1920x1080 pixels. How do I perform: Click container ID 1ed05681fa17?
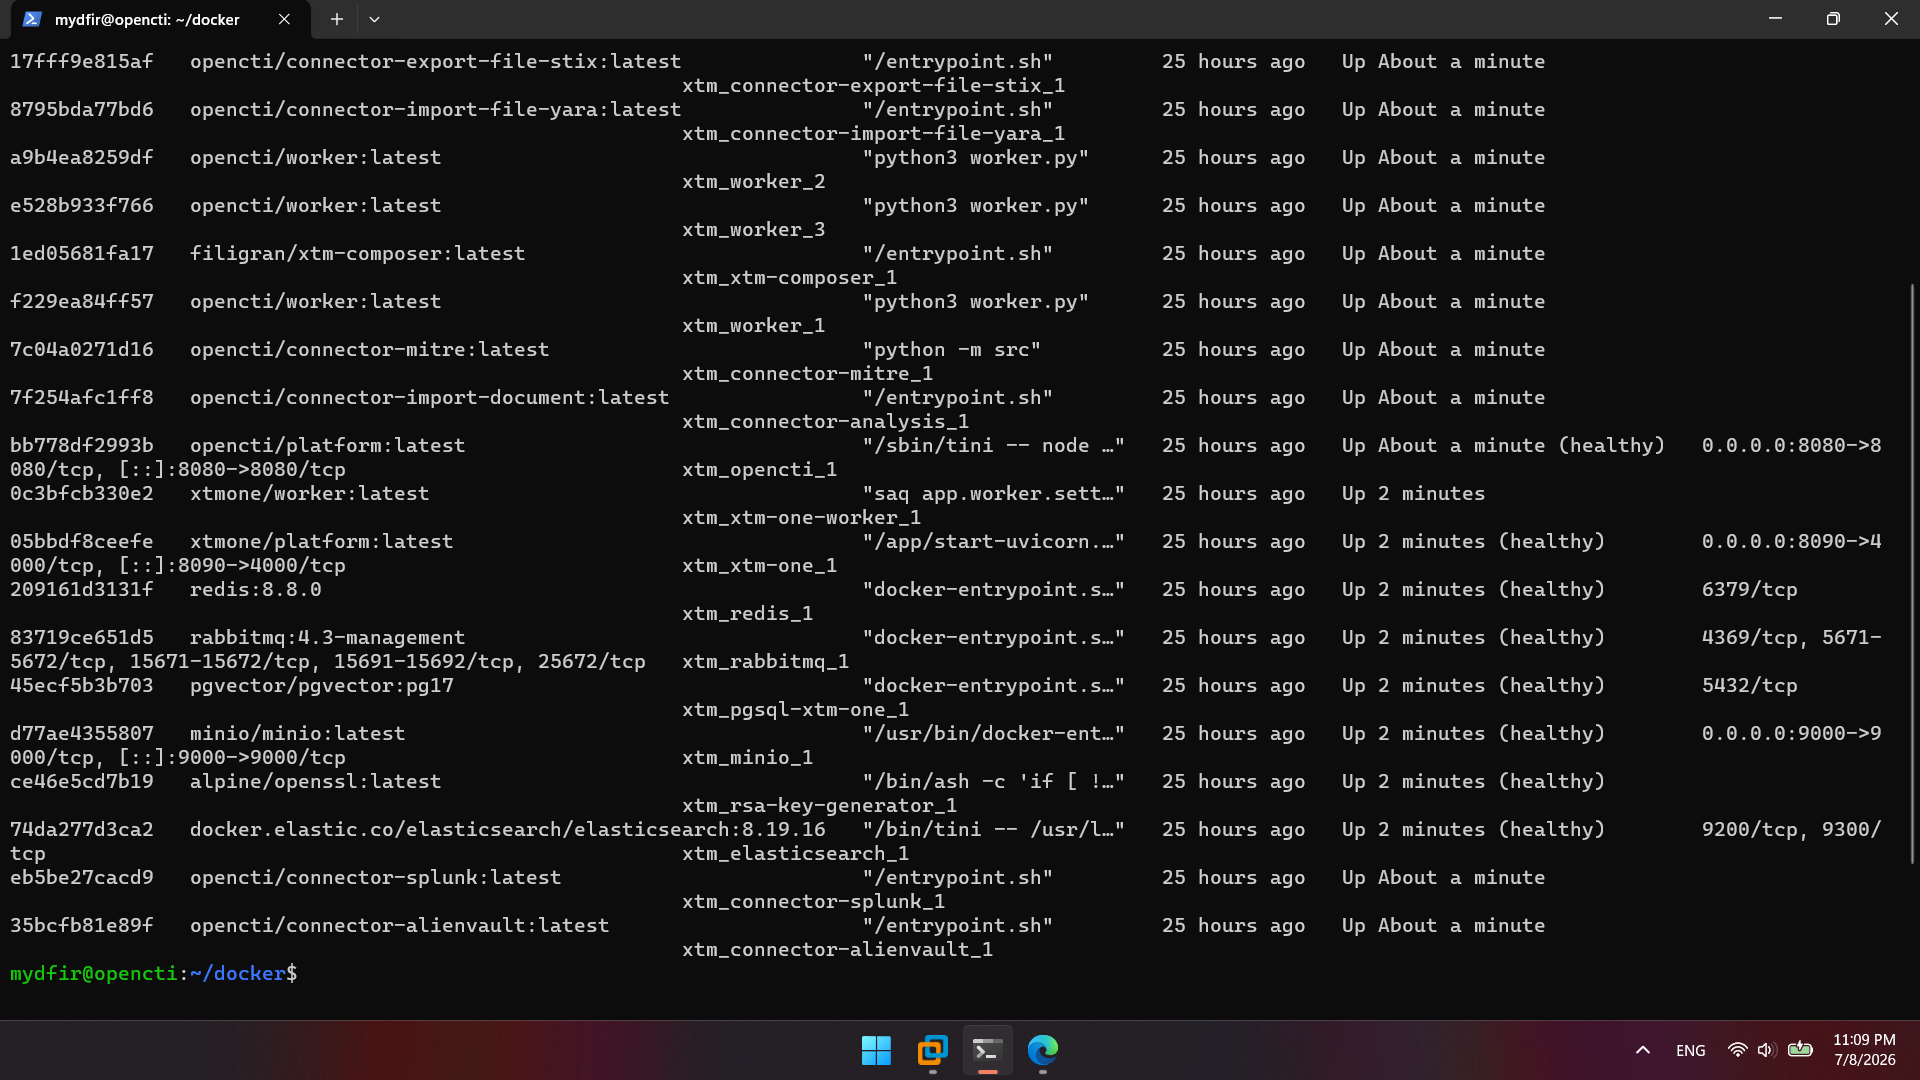pyautogui.click(x=82, y=253)
